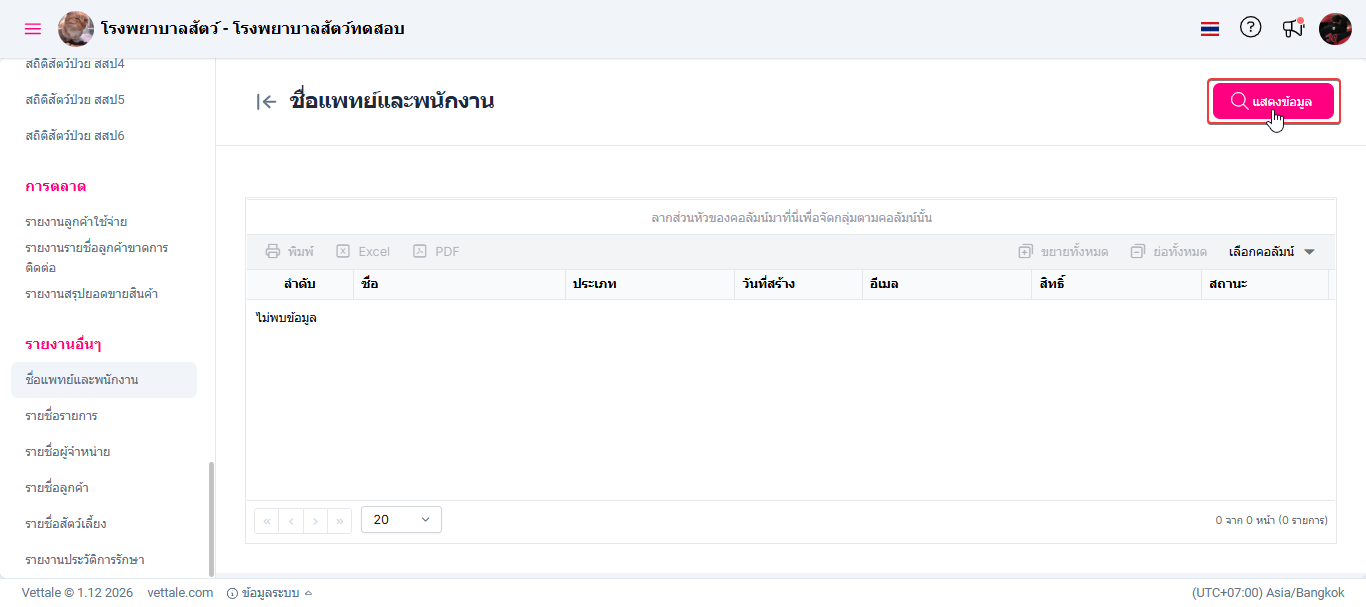Go to first page pager button
1366x607 pixels.
click(267, 520)
